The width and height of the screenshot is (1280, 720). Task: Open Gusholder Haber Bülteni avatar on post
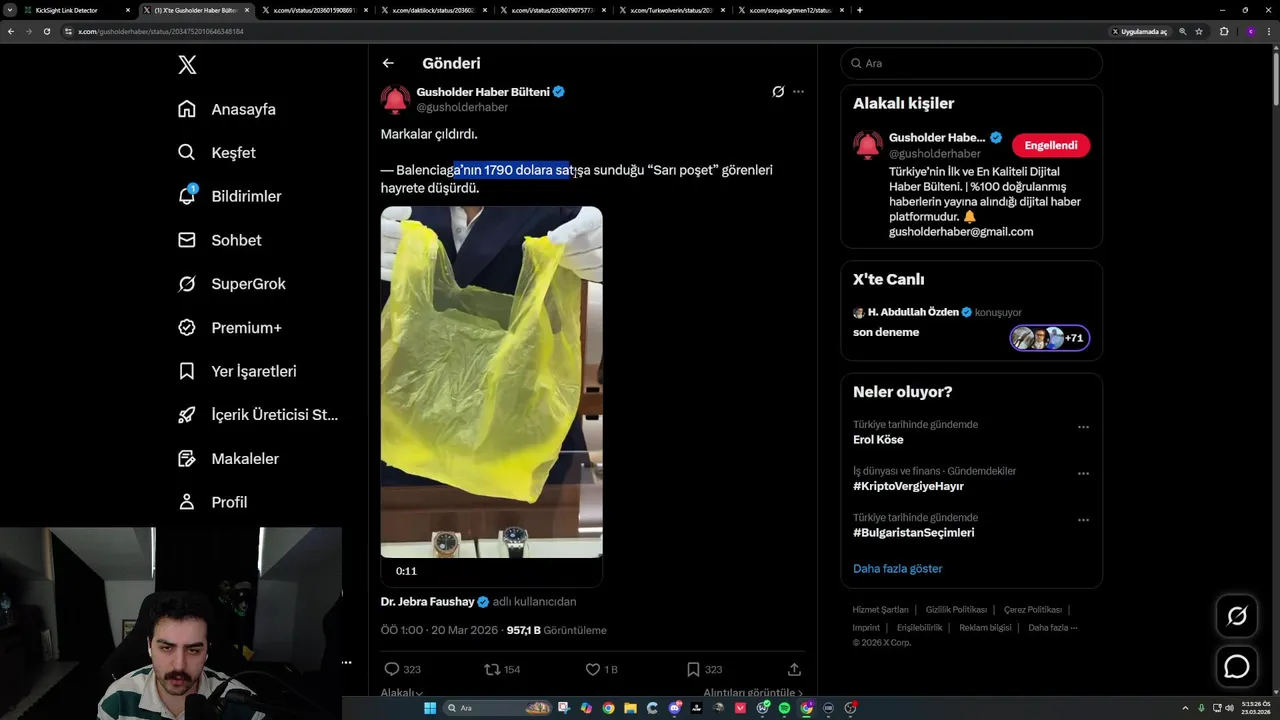395,99
